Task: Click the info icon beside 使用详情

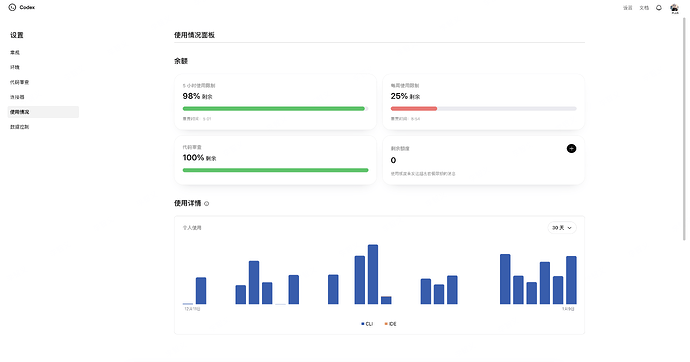Action: click(x=206, y=204)
